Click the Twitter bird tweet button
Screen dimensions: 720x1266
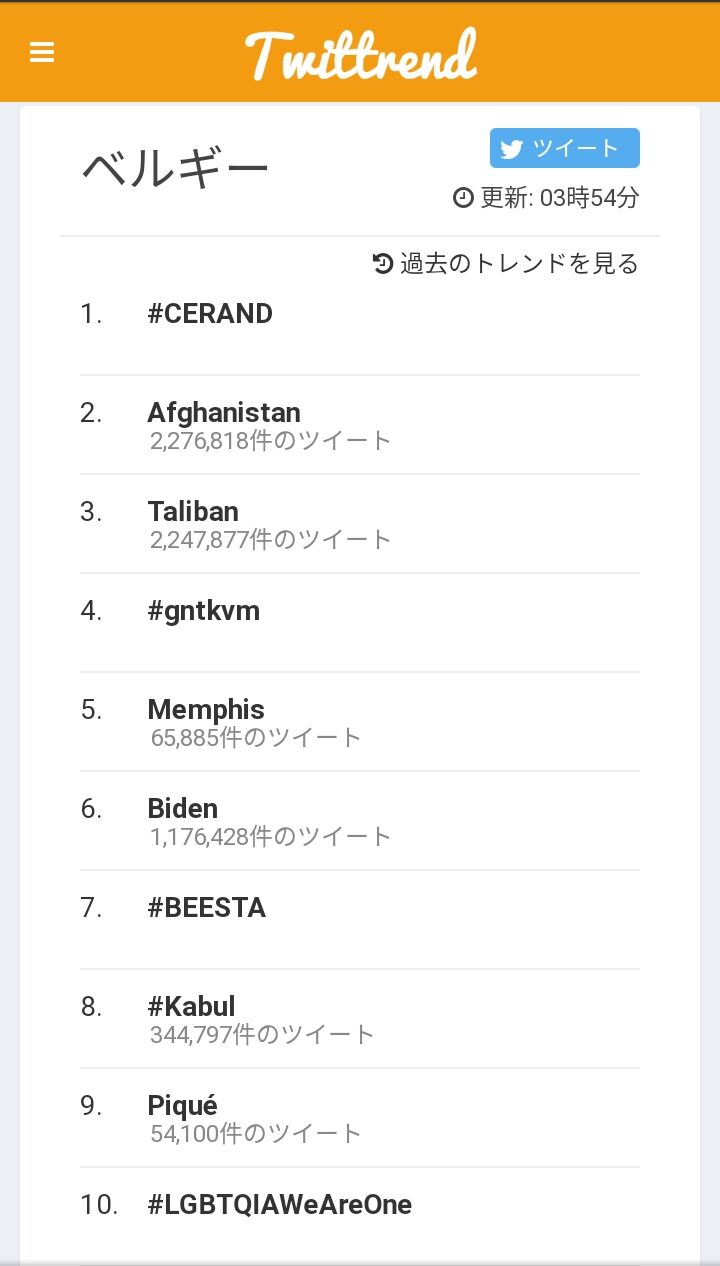(x=564, y=148)
